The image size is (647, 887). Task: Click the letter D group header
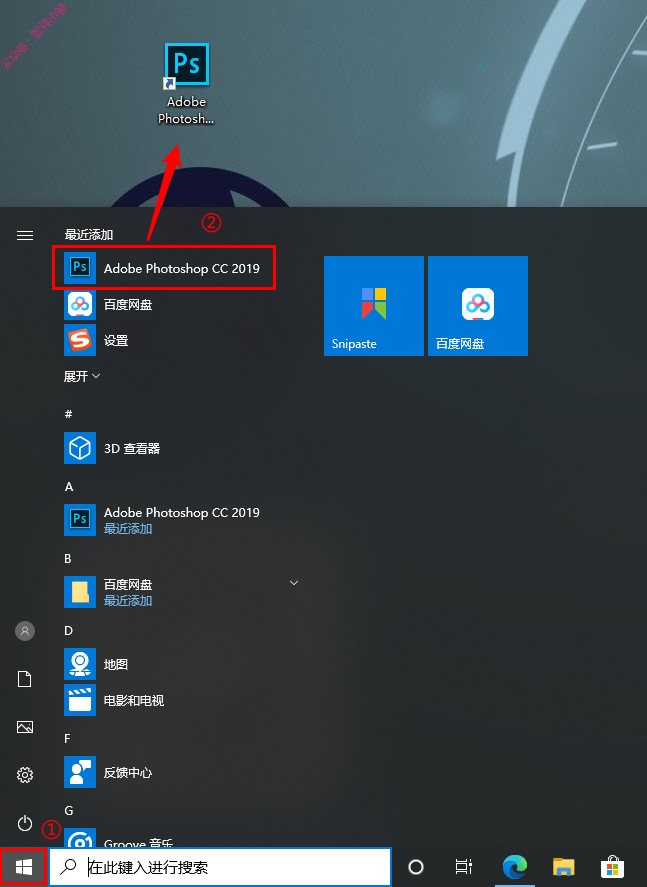pyautogui.click(x=68, y=631)
